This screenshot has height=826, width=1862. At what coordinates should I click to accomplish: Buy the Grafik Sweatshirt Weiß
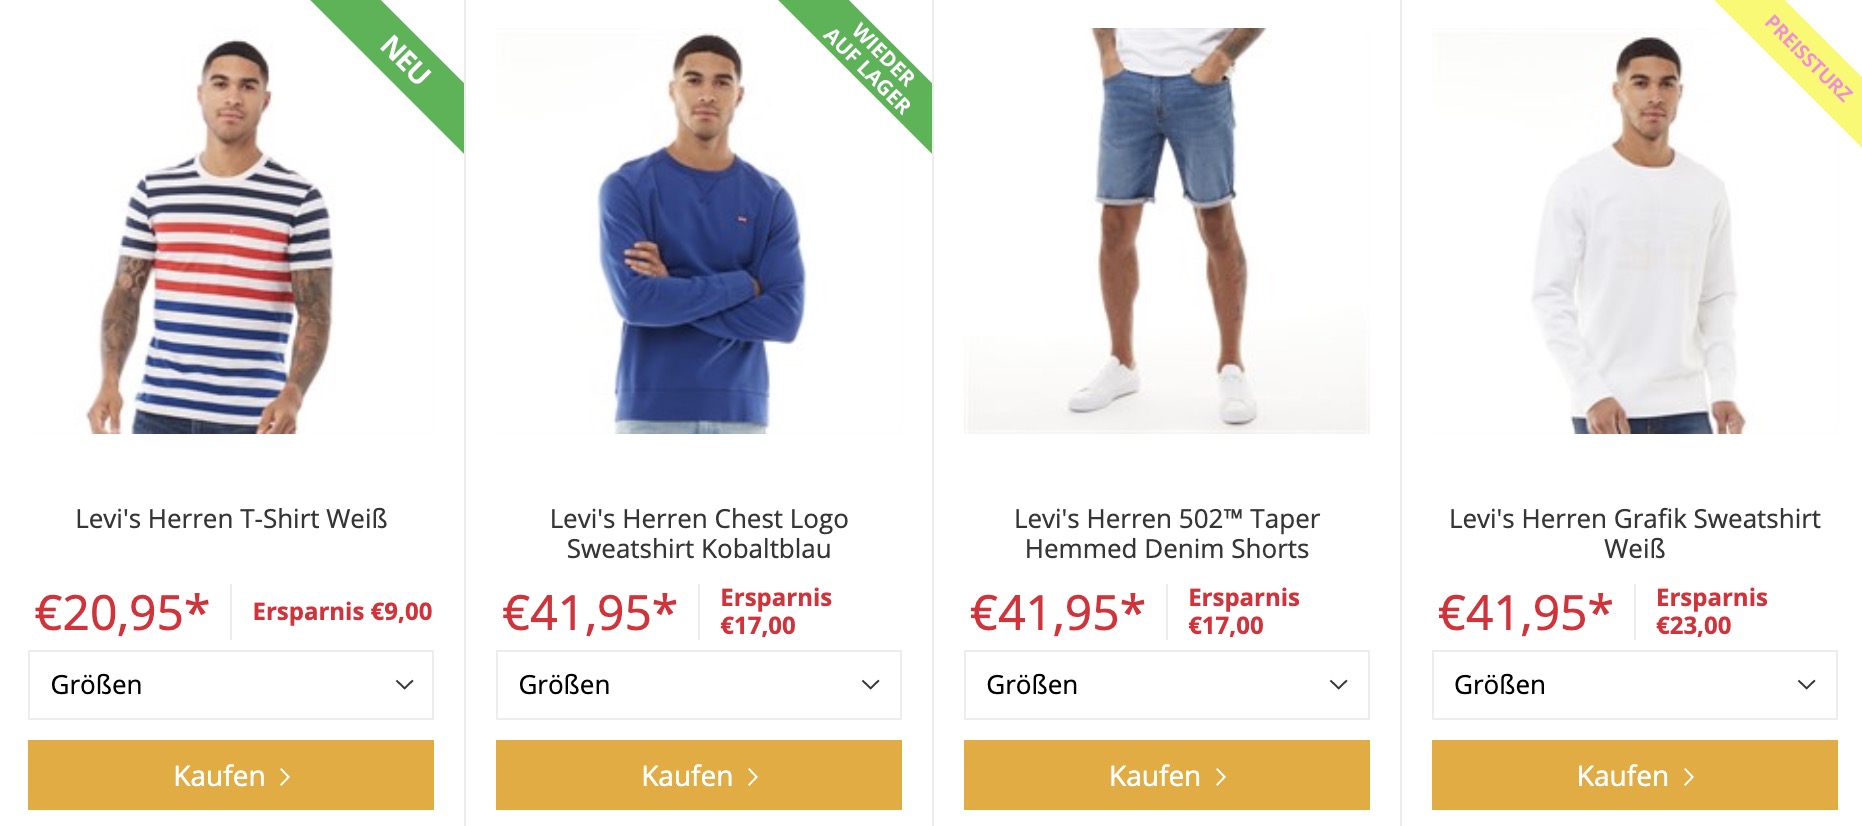click(x=1635, y=775)
